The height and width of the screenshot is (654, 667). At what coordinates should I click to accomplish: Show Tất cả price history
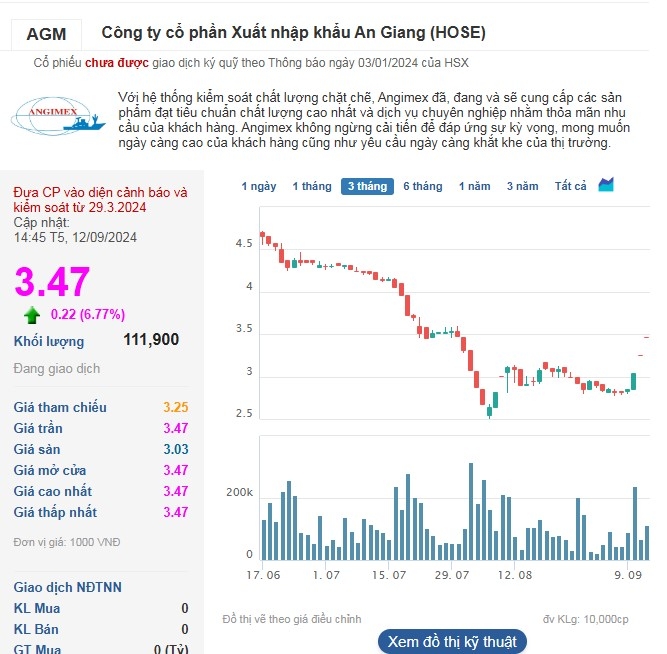click(x=570, y=187)
